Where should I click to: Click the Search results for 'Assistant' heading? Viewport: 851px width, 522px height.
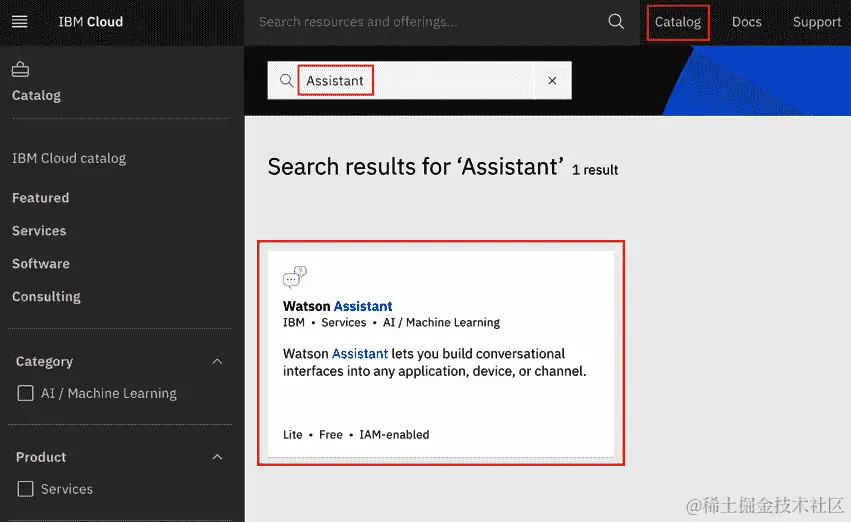(415, 167)
